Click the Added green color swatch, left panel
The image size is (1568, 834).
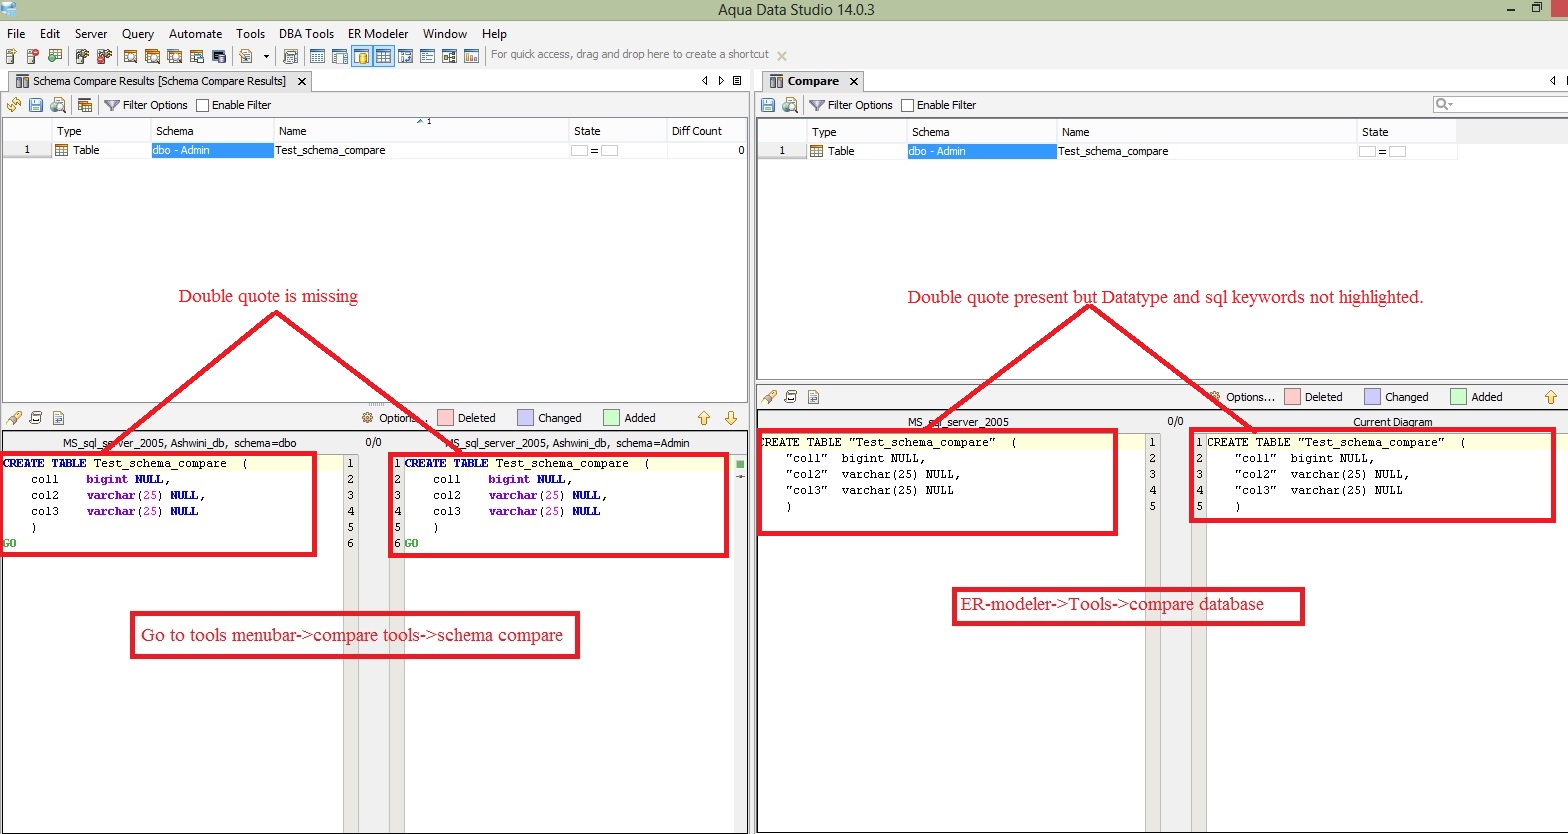612,418
